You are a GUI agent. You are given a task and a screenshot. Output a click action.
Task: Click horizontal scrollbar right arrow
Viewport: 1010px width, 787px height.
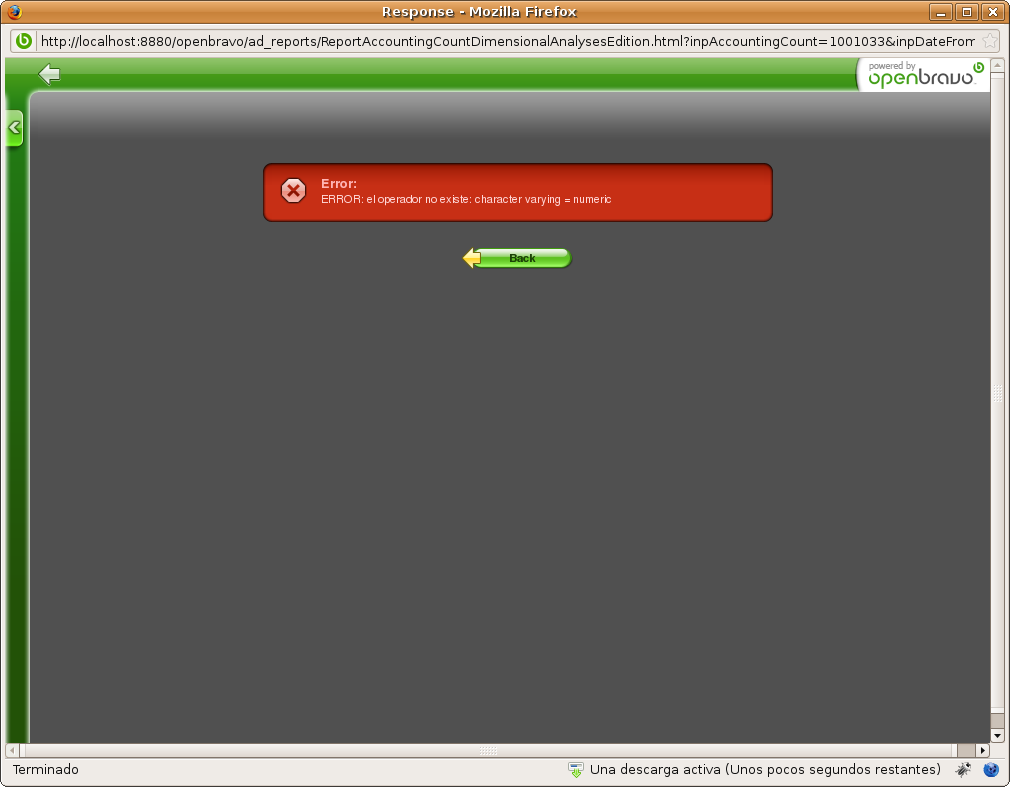click(982, 750)
